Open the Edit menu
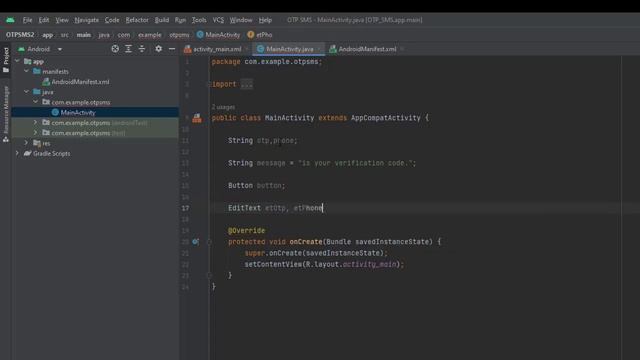Screen dimensions: 640x360 click(44, 20)
